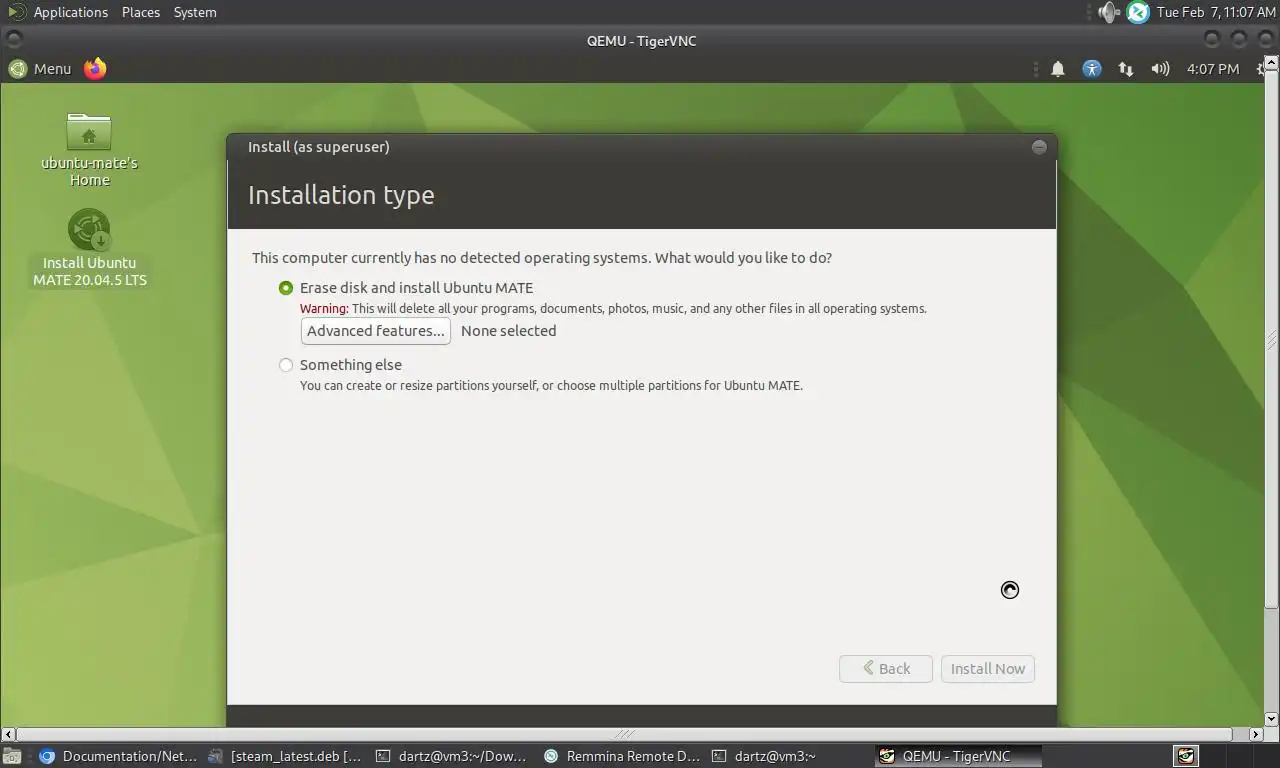This screenshot has width=1280, height=768.
Task: Click the TigerVNC window menu button at title bar left
Action: click(14, 40)
